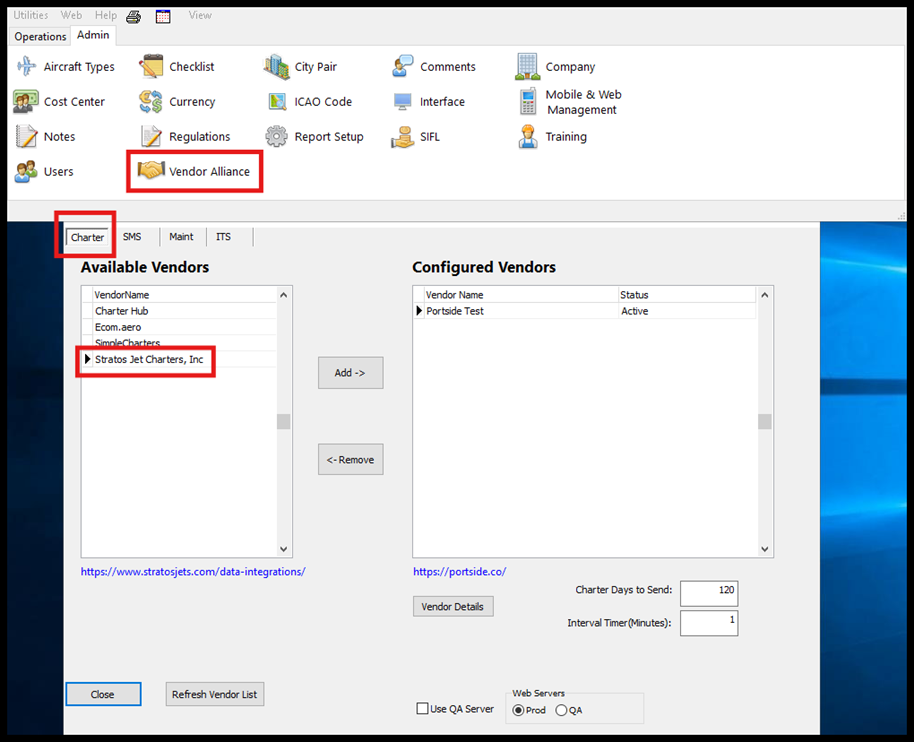
Task: Click the Charter Days to Send field
Action: 708,591
